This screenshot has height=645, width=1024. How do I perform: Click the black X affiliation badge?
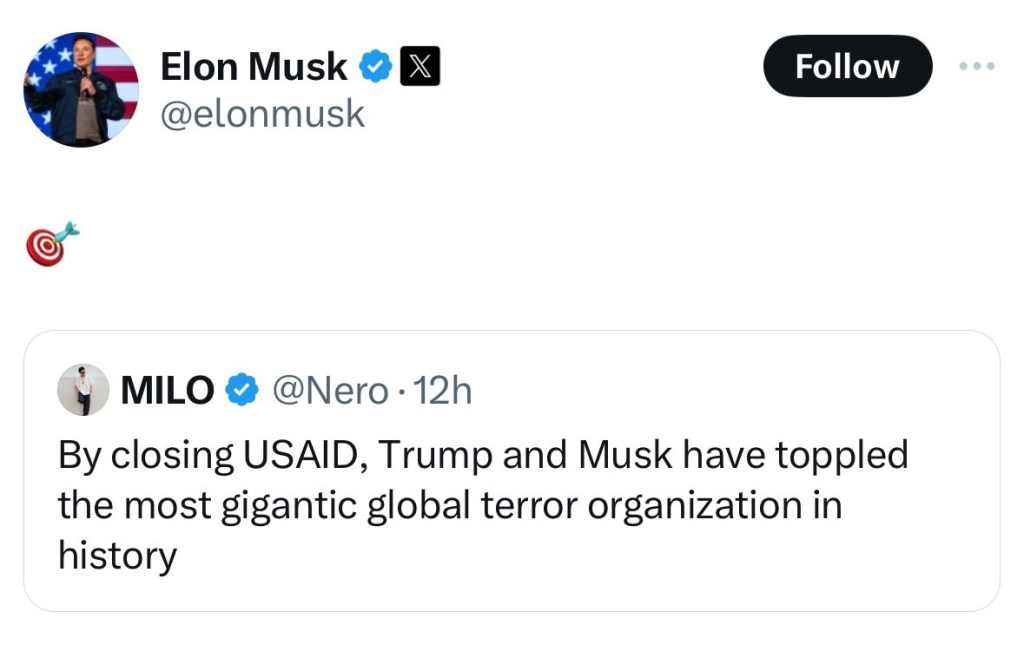419,67
